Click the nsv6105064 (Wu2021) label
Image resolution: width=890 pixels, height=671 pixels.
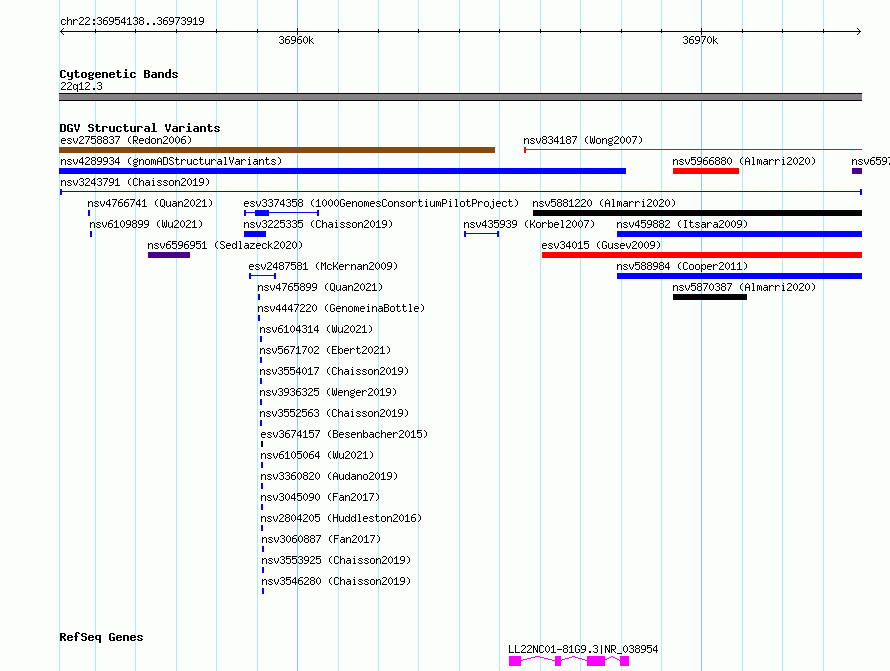pos(317,455)
